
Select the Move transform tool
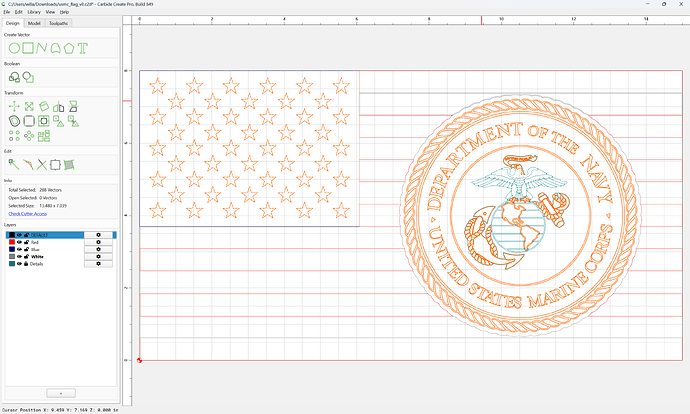[x=14, y=106]
